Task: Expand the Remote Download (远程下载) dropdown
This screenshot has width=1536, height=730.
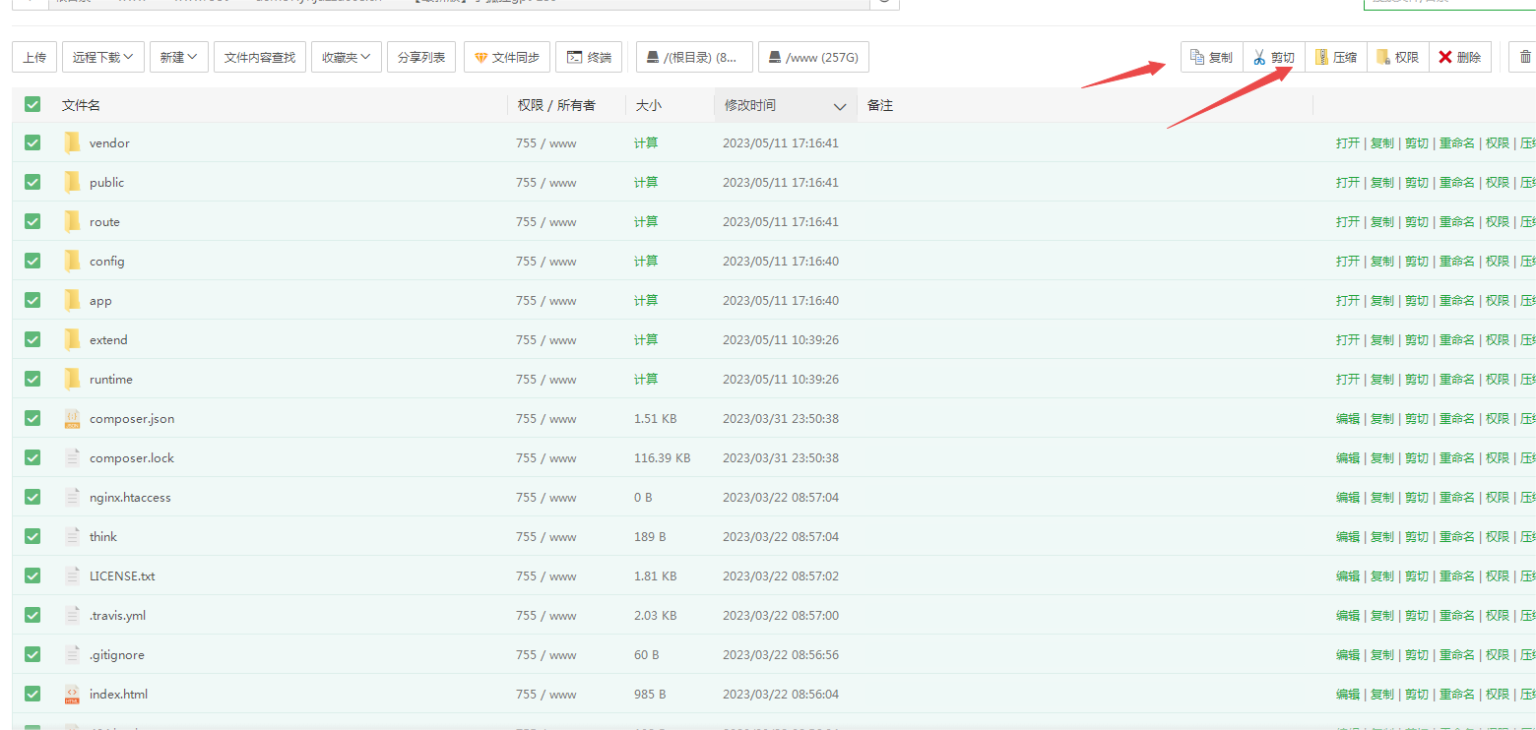Action: tap(103, 57)
